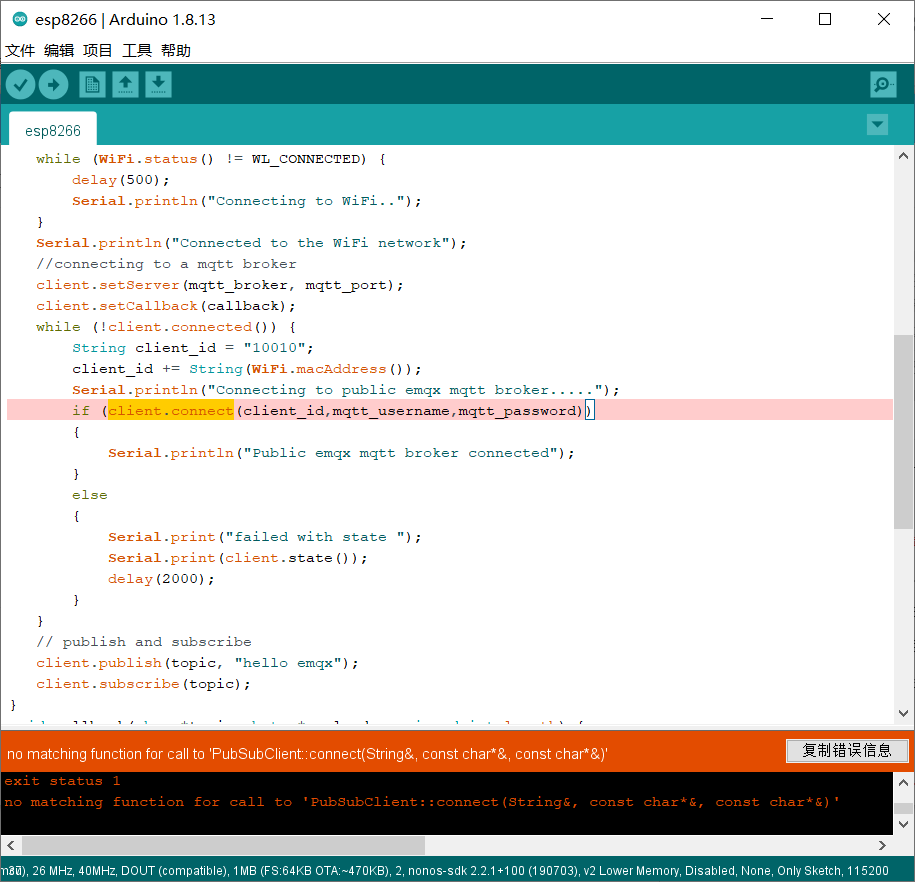Click 'Public emqx mqtt broker connected' line
Image resolution: width=915 pixels, height=882 pixels.
coord(341,454)
